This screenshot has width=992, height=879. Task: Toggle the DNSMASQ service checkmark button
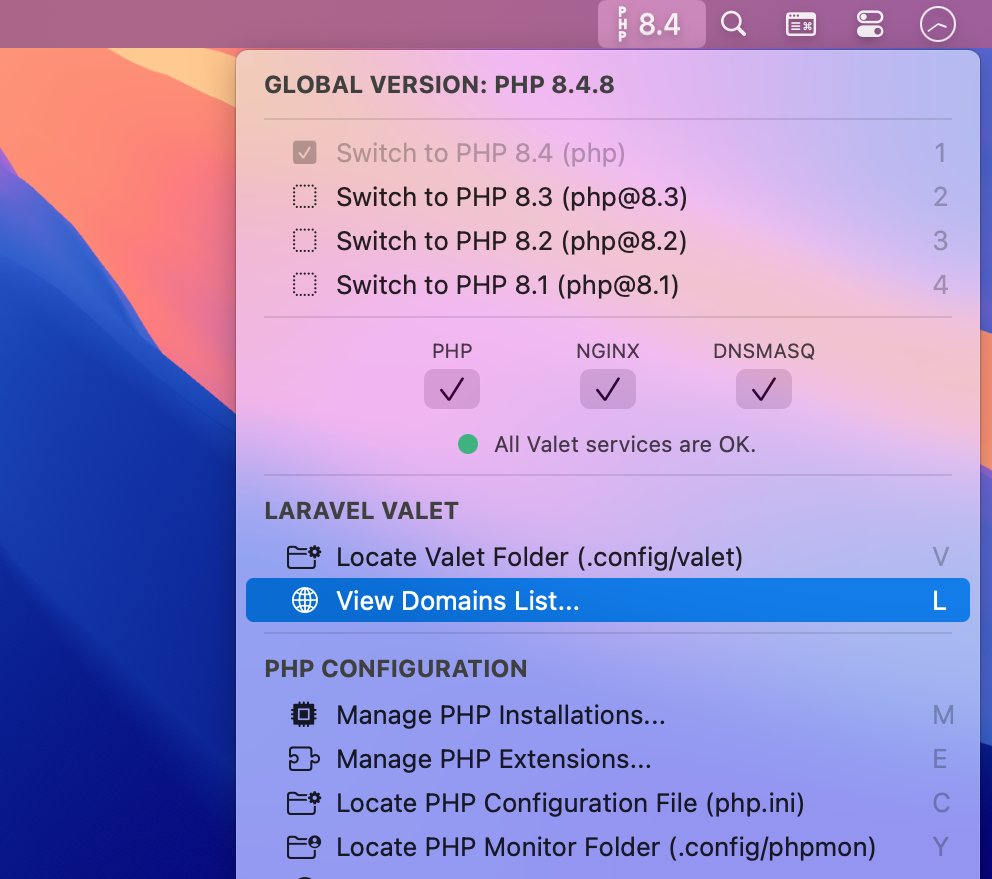point(764,389)
